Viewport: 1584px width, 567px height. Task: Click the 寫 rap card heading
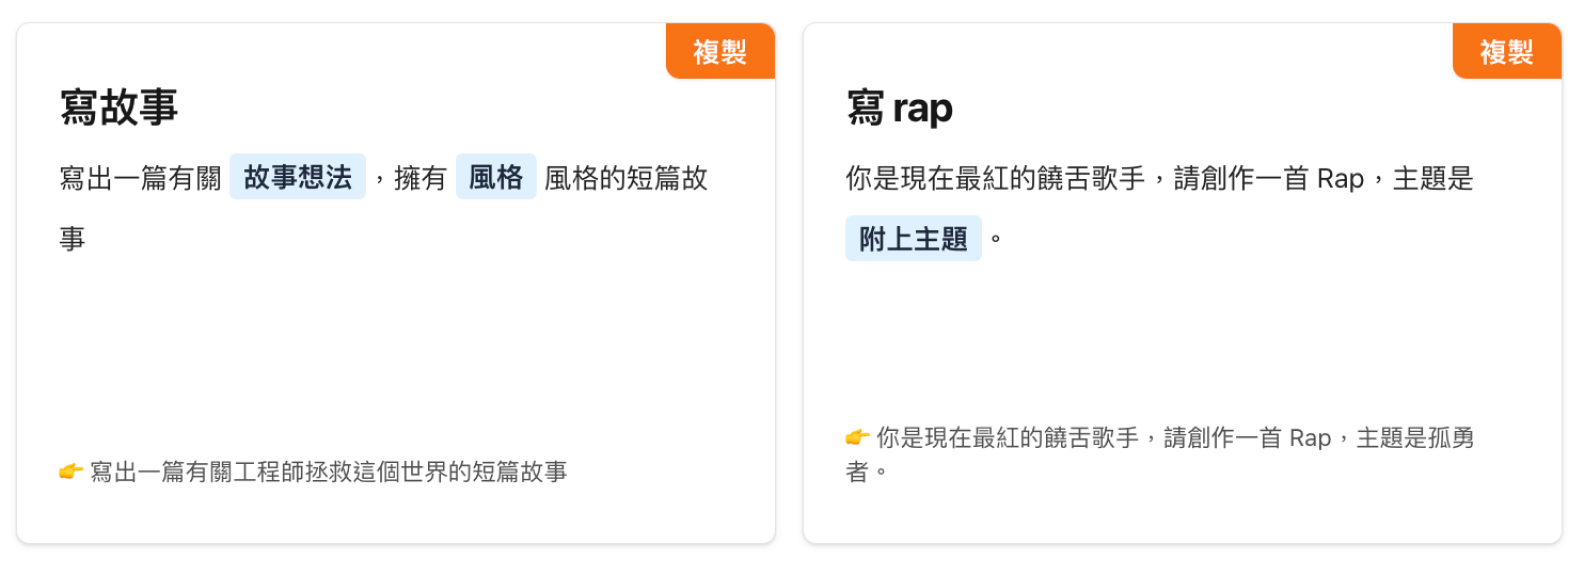[900, 107]
